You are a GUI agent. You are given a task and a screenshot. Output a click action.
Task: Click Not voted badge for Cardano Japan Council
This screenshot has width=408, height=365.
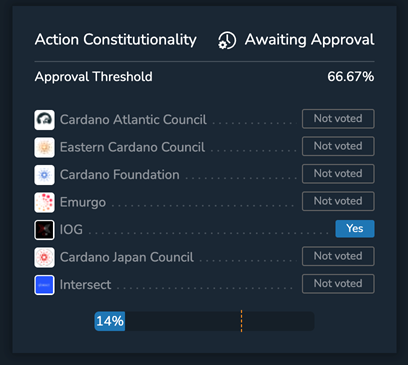tap(338, 256)
